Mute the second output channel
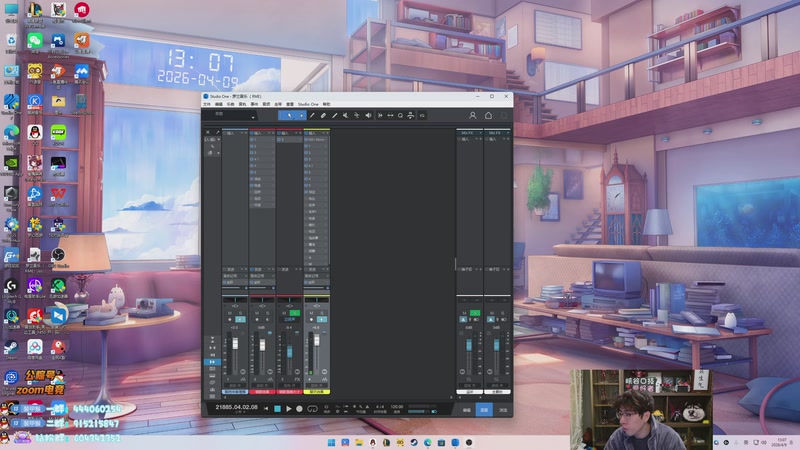Screen dimensions: 800x450 [491, 313]
